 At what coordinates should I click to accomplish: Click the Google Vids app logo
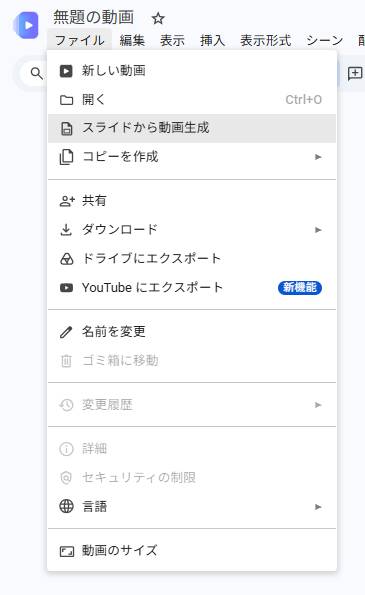pos(26,25)
